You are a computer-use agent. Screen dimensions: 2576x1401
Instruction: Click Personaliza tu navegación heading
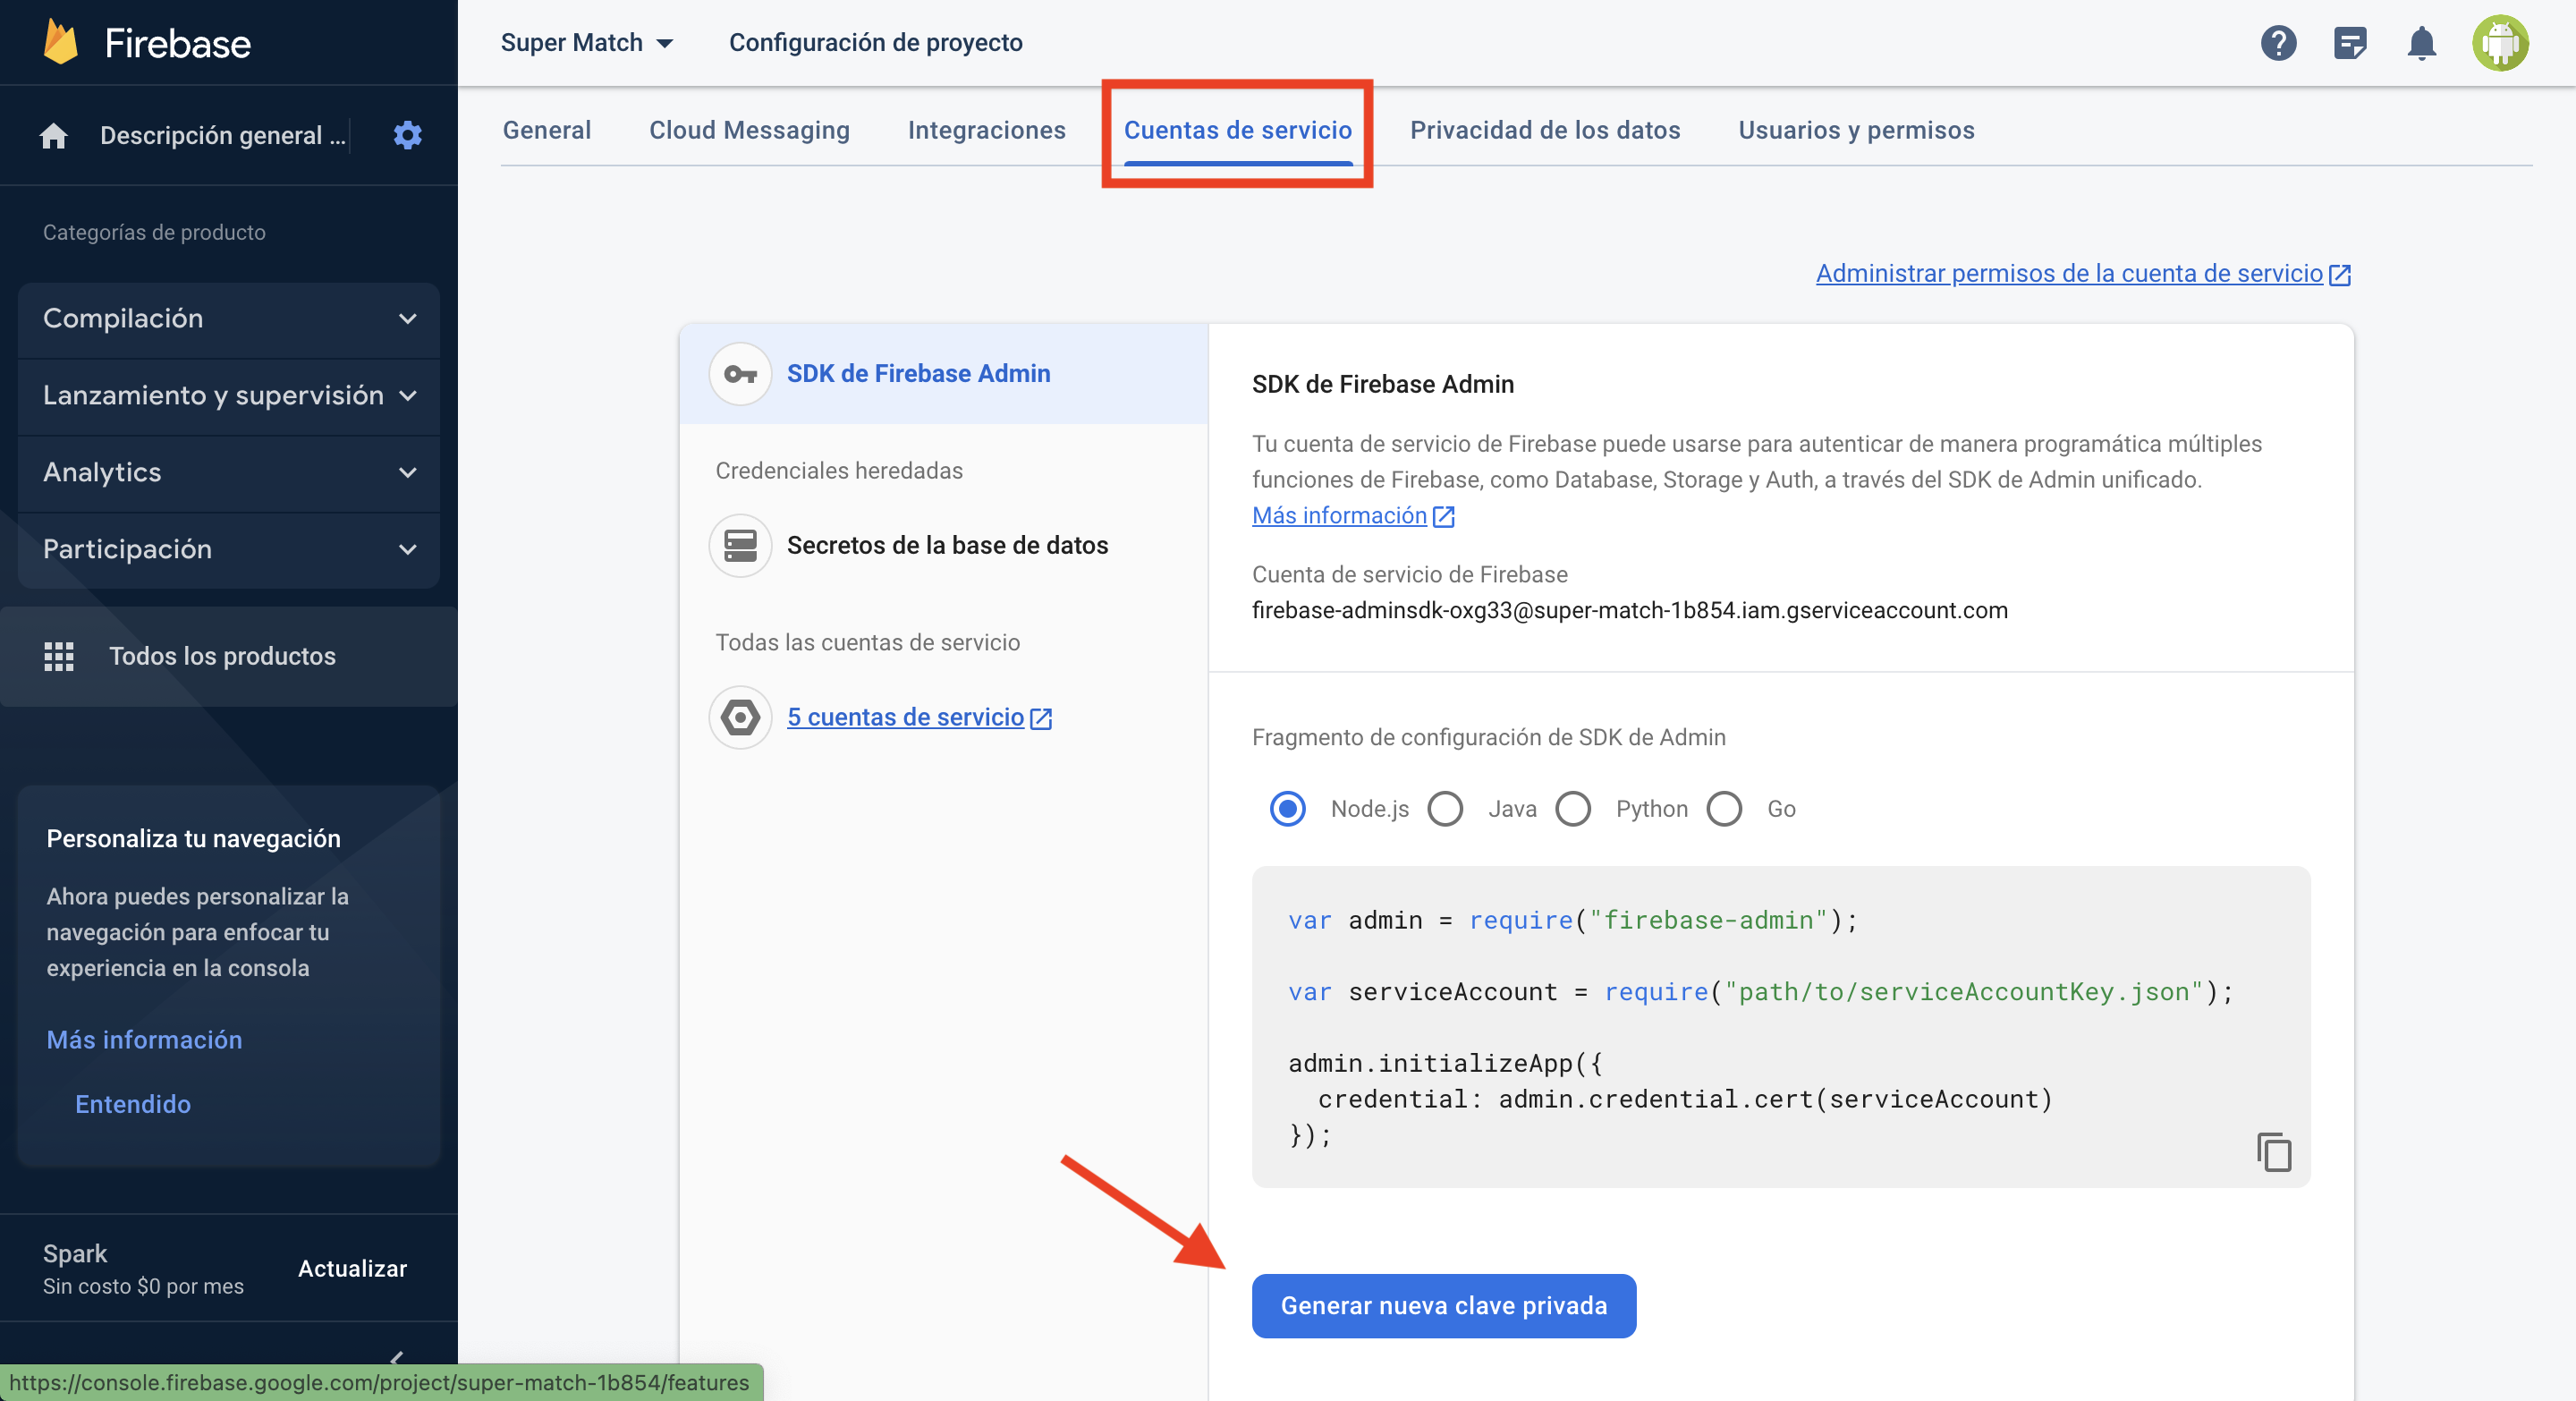point(193,838)
